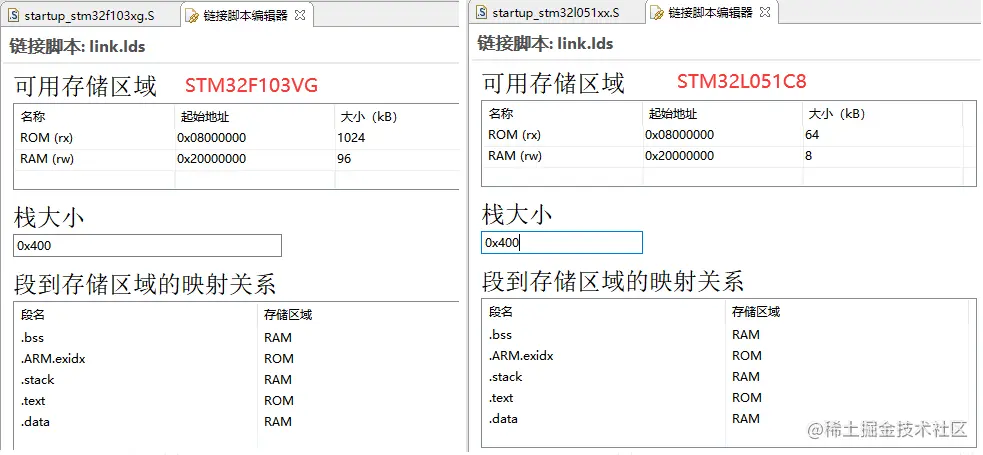Image resolution: width=983 pixels, height=455 pixels.
Task: Close the left window's 链接脚本编辑器 tab
Action: point(300,15)
